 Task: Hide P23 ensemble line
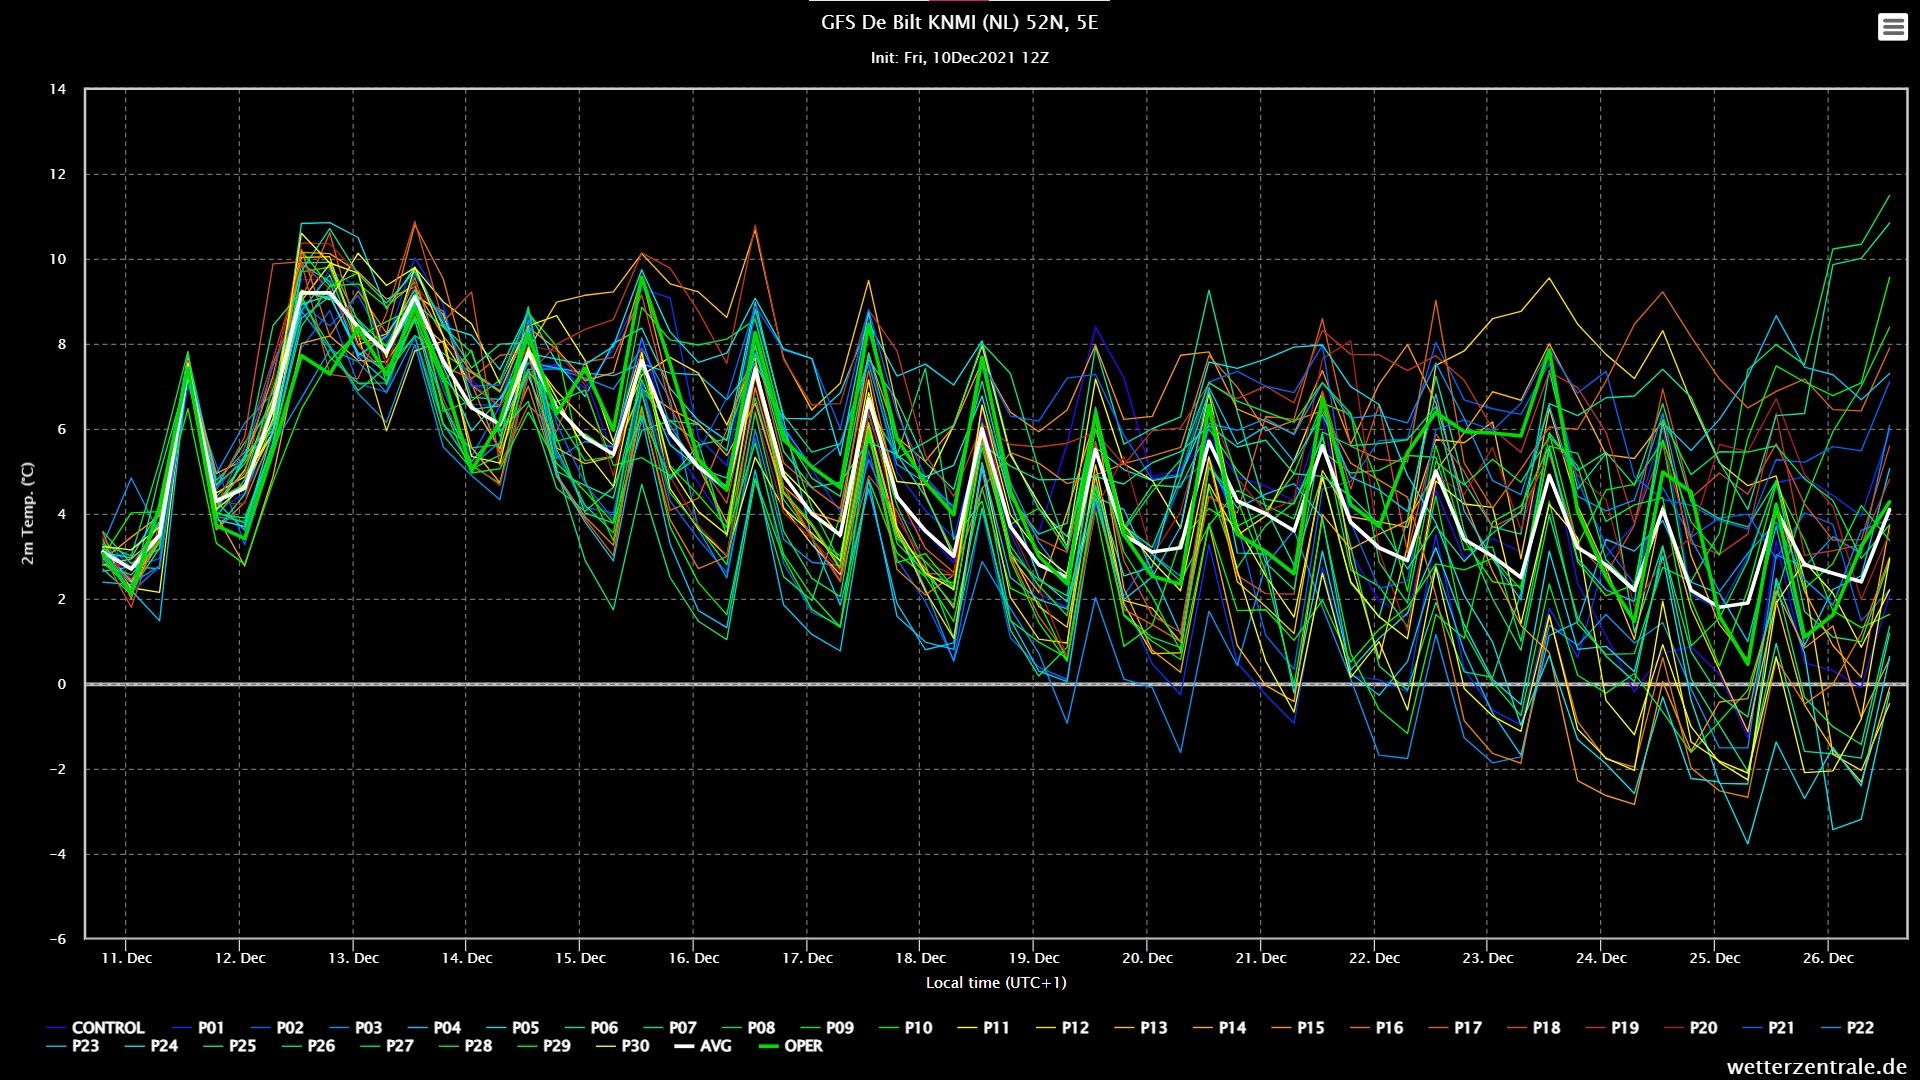point(85,1046)
